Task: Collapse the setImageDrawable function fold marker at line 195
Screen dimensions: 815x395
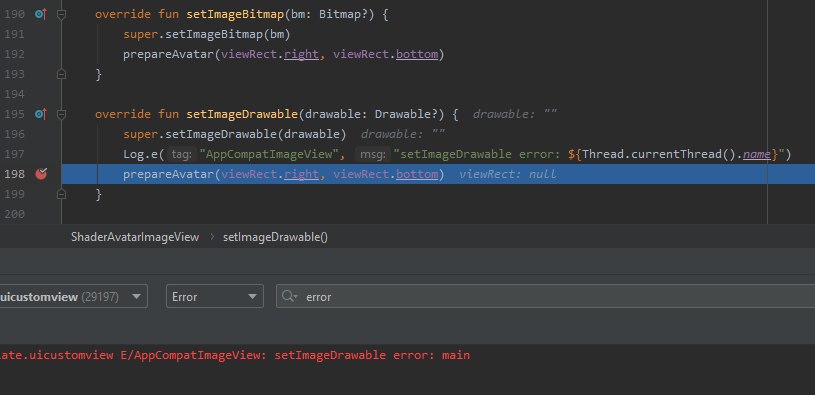Action: pos(61,114)
